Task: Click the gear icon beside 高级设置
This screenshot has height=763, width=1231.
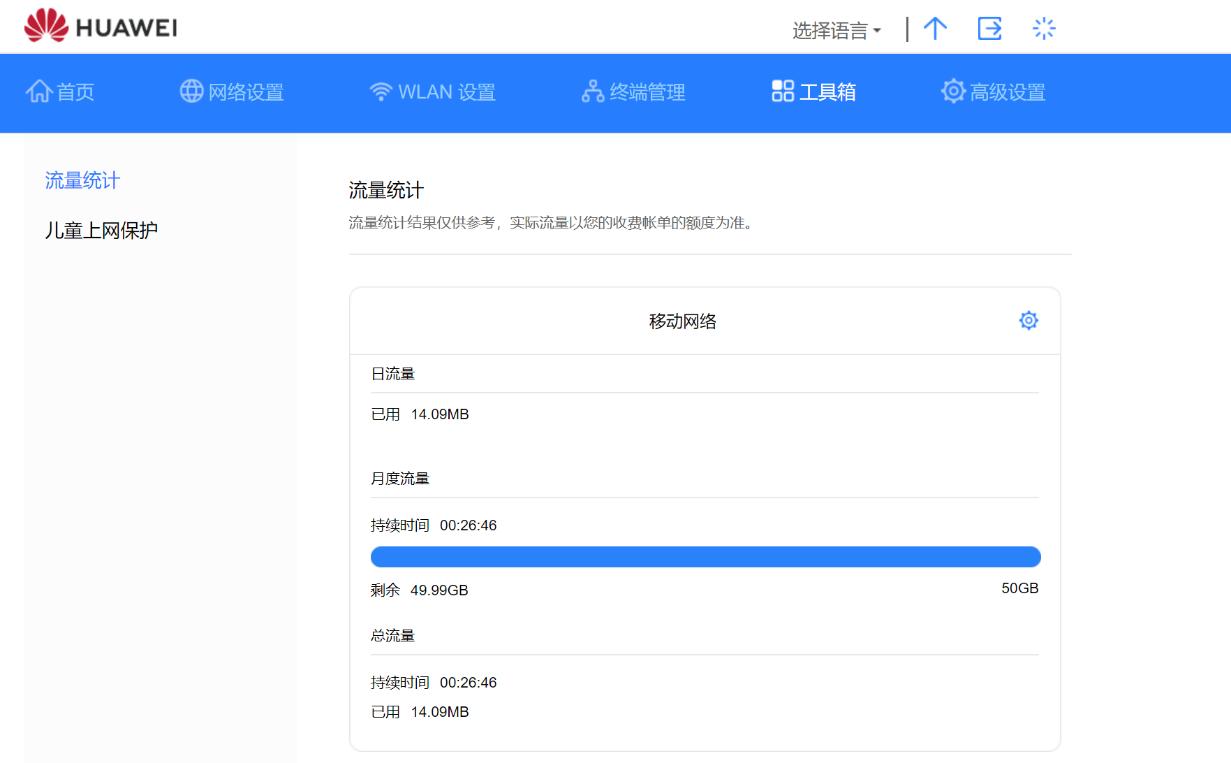Action: pyautogui.click(x=956, y=92)
